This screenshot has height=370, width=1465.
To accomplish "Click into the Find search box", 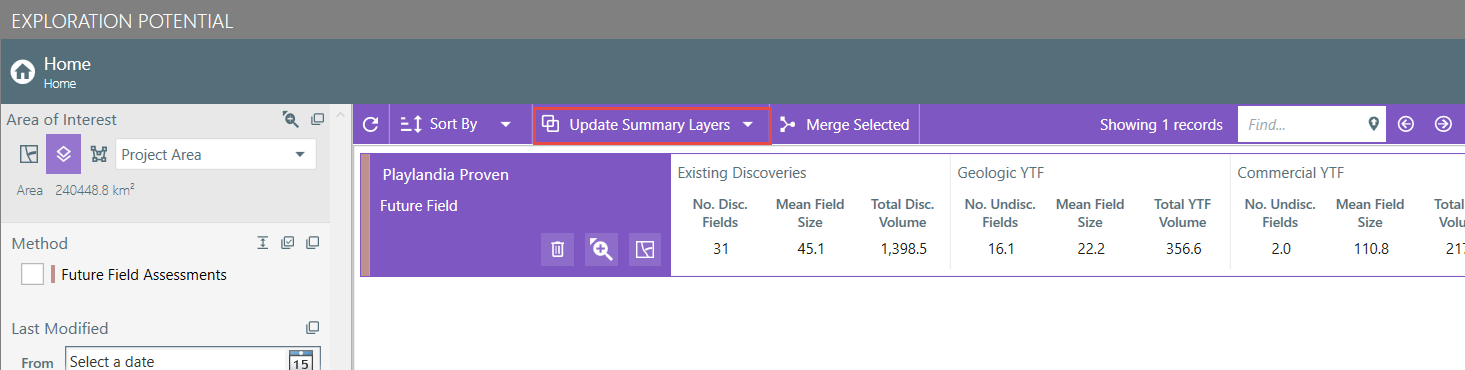I will point(1301,125).
